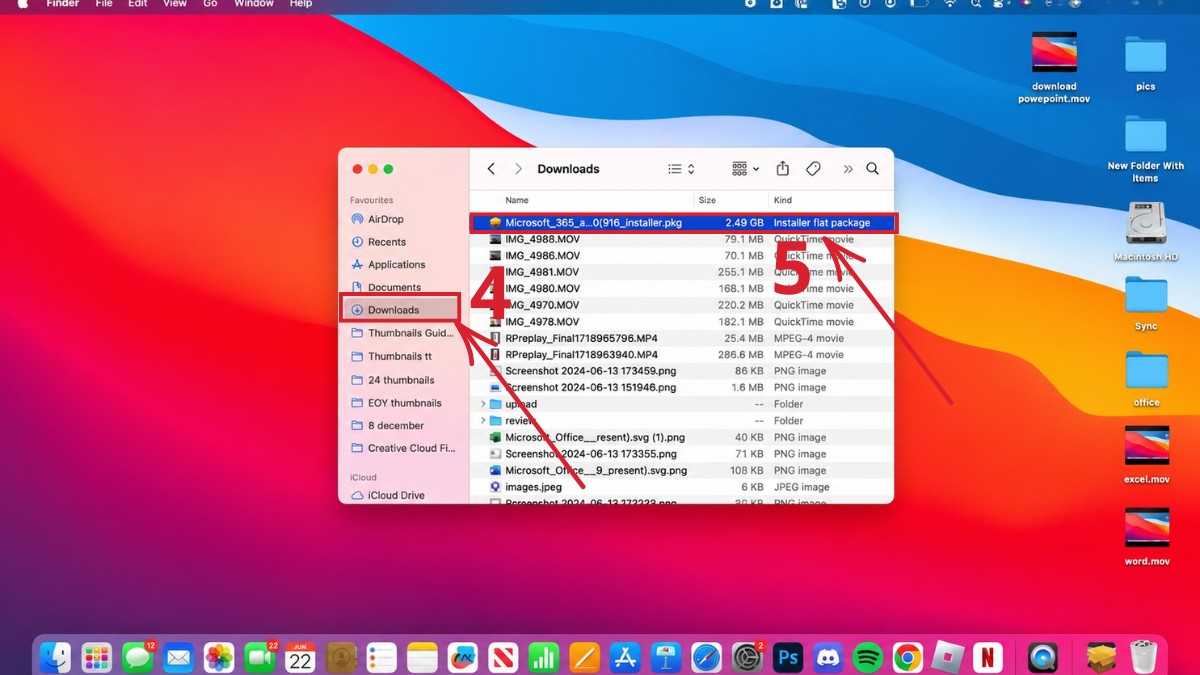Open Numbers in the Dock
The height and width of the screenshot is (675, 1200).
tap(543, 657)
